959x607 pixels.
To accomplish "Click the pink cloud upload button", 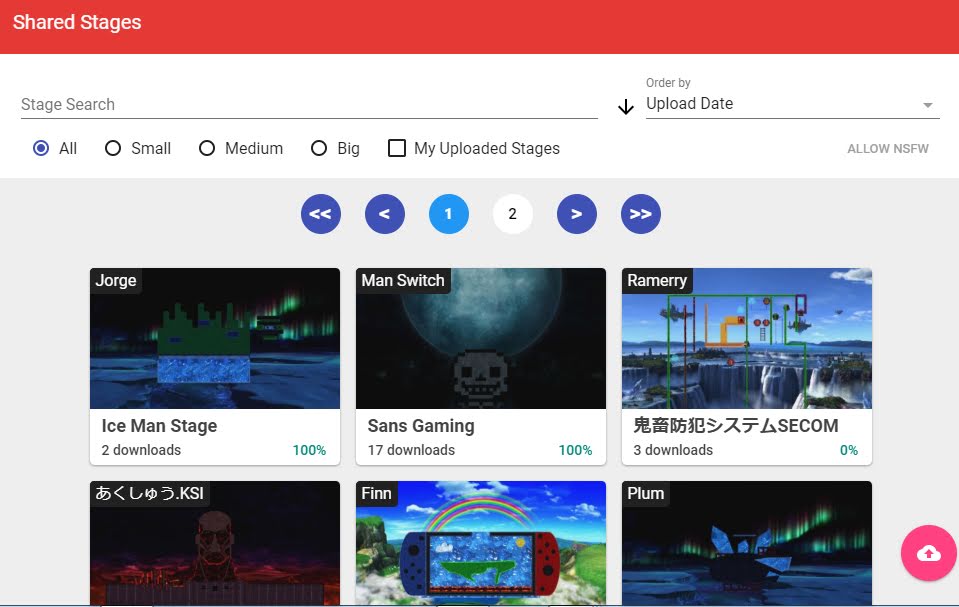I will [x=928, y=553].
